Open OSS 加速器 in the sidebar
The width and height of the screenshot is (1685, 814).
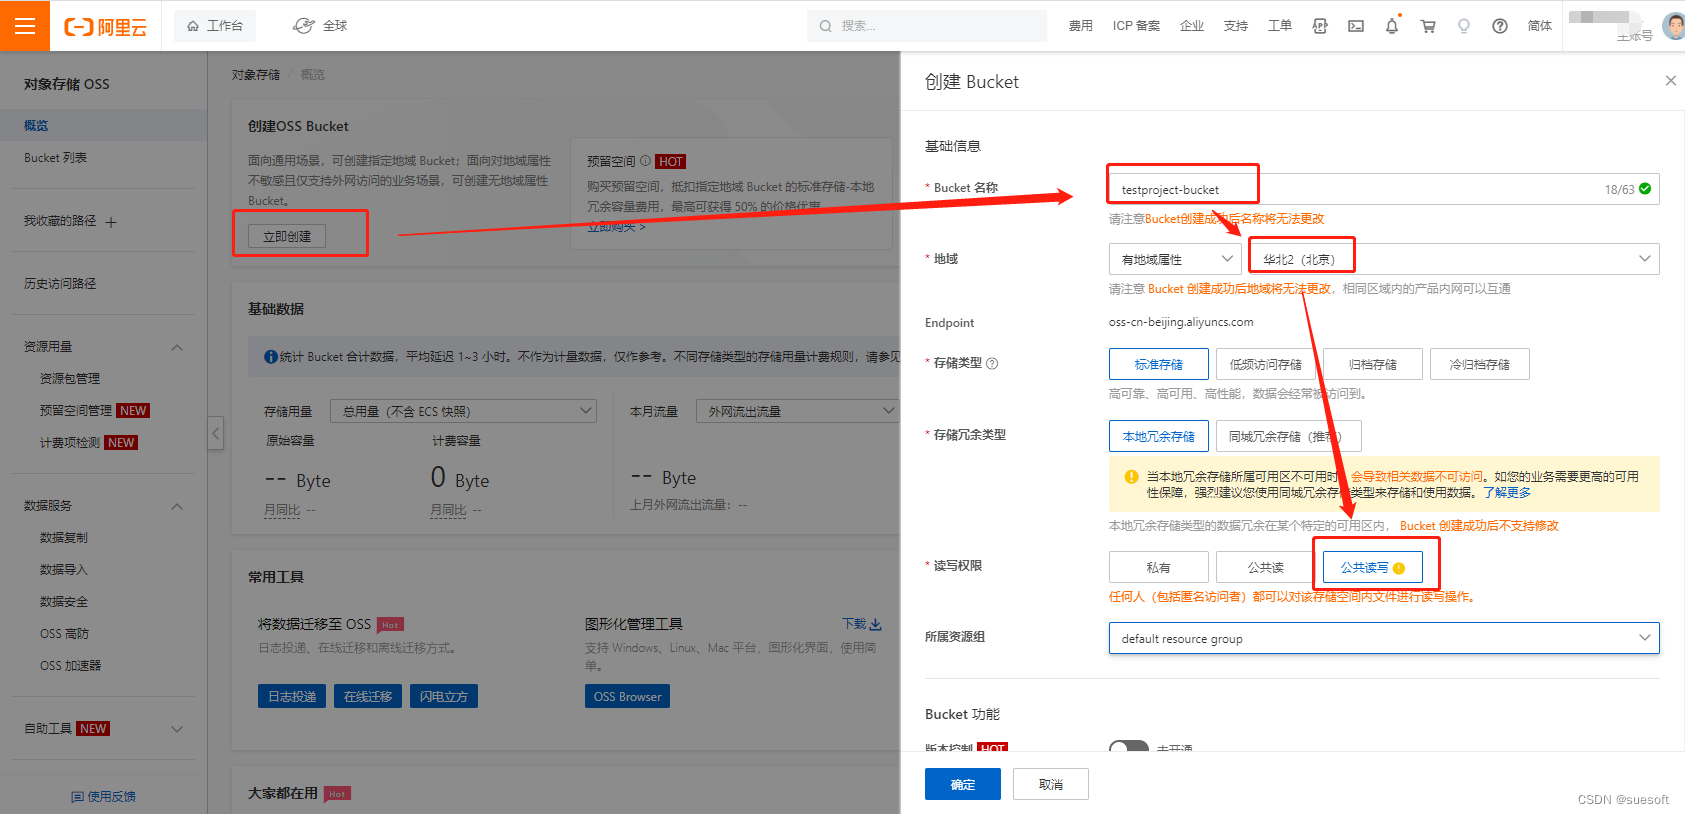click(x=70, y=666)
